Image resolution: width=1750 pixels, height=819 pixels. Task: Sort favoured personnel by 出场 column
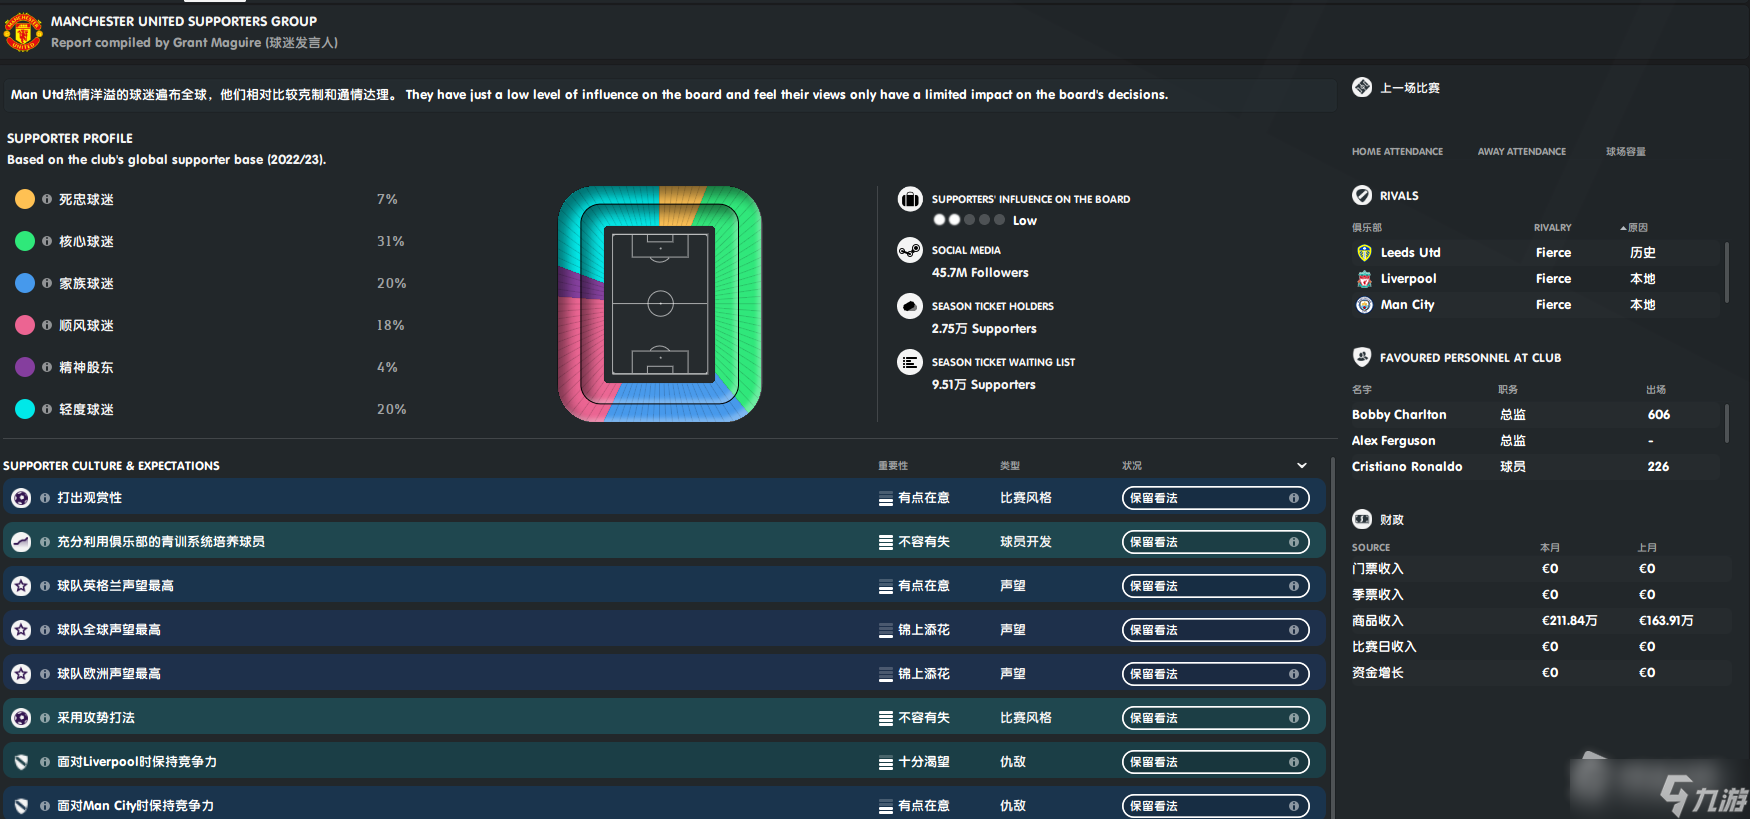tap(1656, 390)
